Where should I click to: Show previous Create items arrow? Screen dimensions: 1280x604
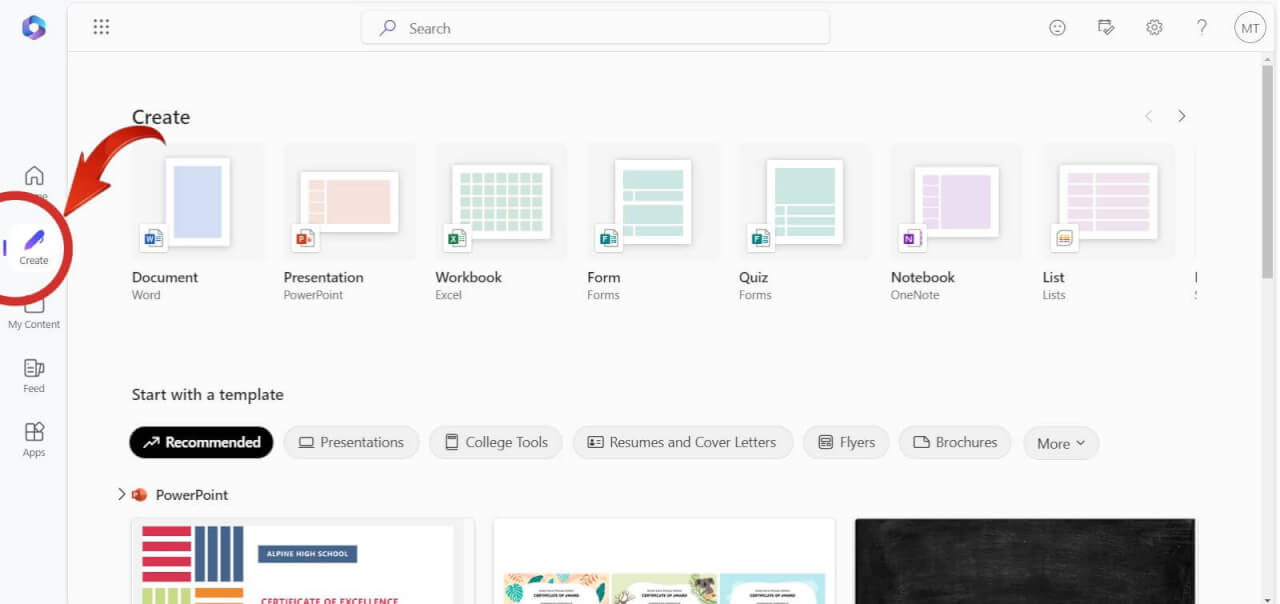coord(1148,116)
